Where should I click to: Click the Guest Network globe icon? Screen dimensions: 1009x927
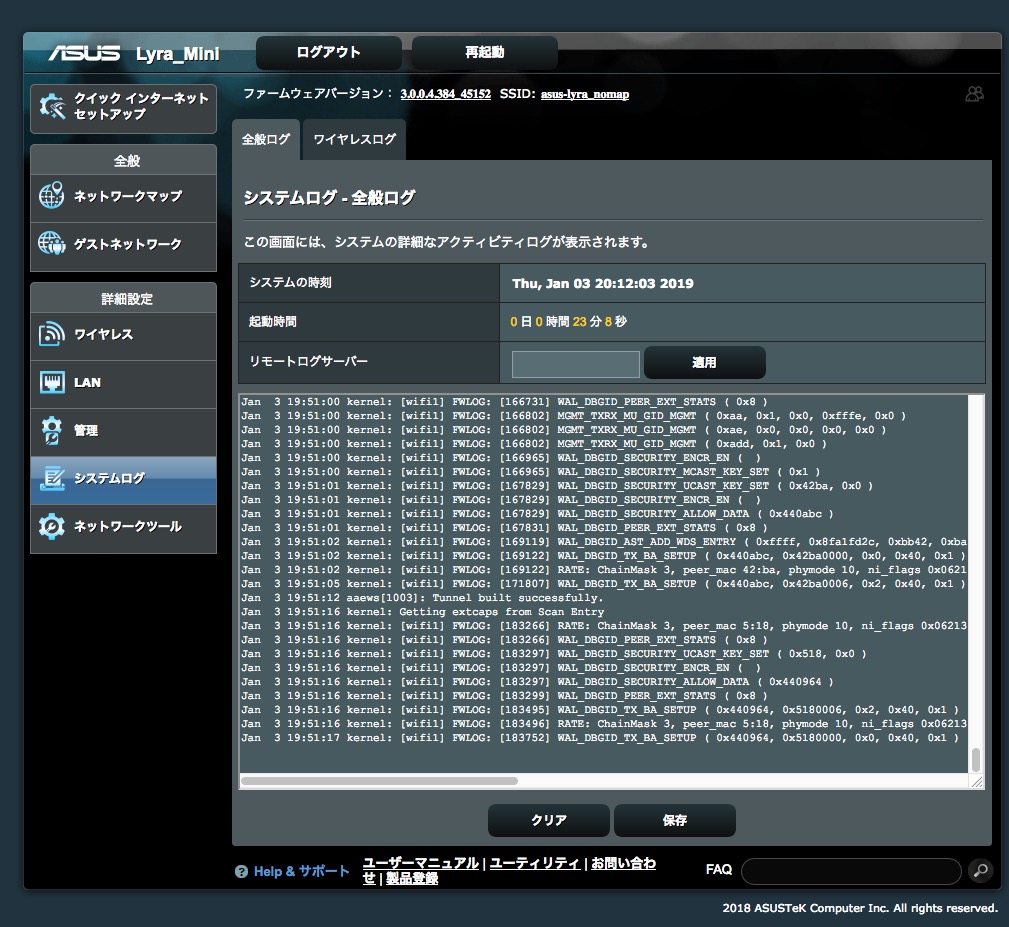tap(51, 243)
